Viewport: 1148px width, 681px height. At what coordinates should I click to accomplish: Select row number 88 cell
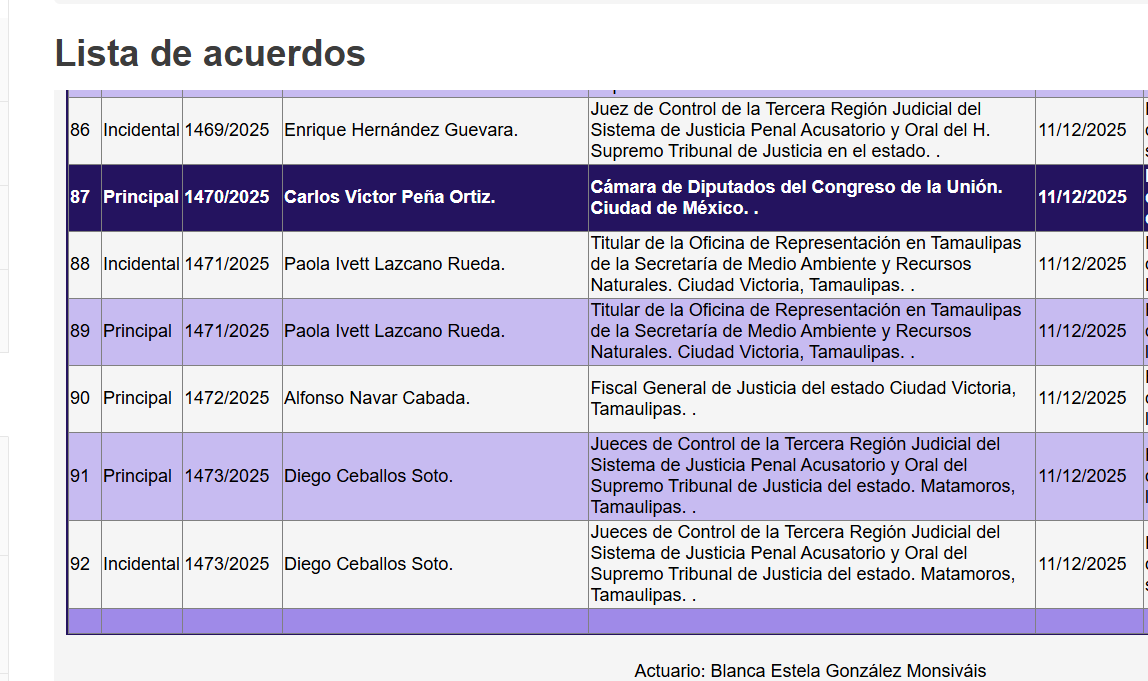click(80, 264)
